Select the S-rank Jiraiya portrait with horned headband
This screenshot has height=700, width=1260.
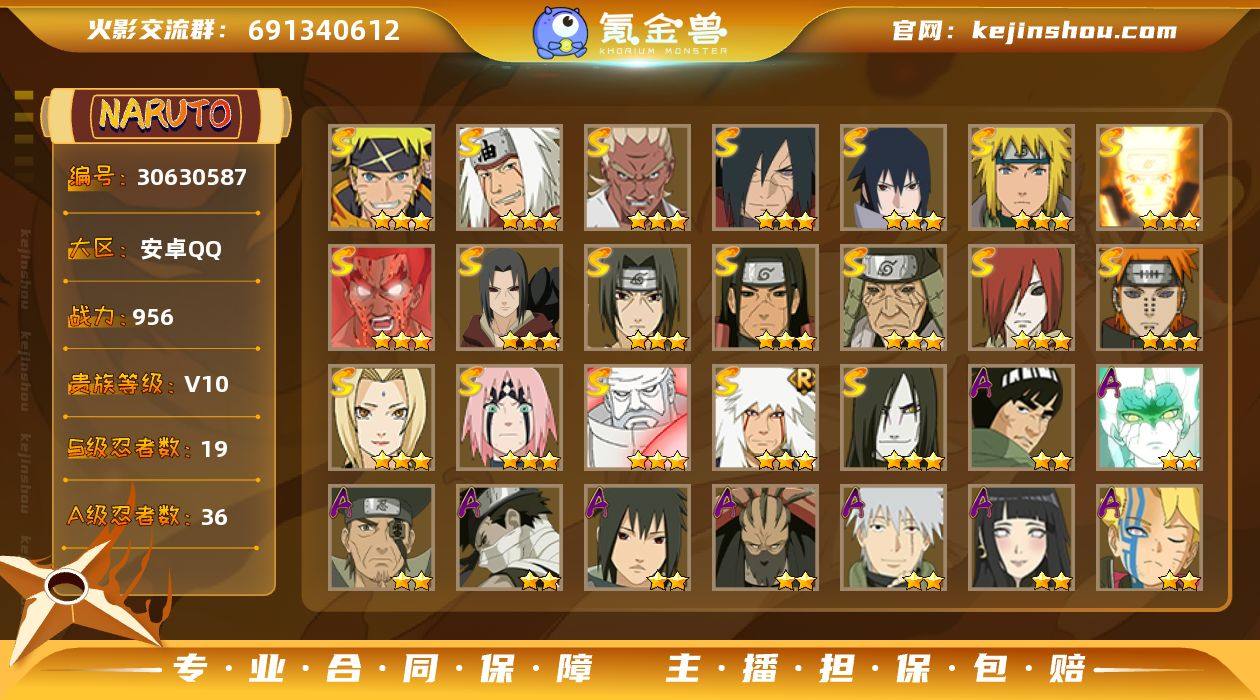tap(510, 178)
